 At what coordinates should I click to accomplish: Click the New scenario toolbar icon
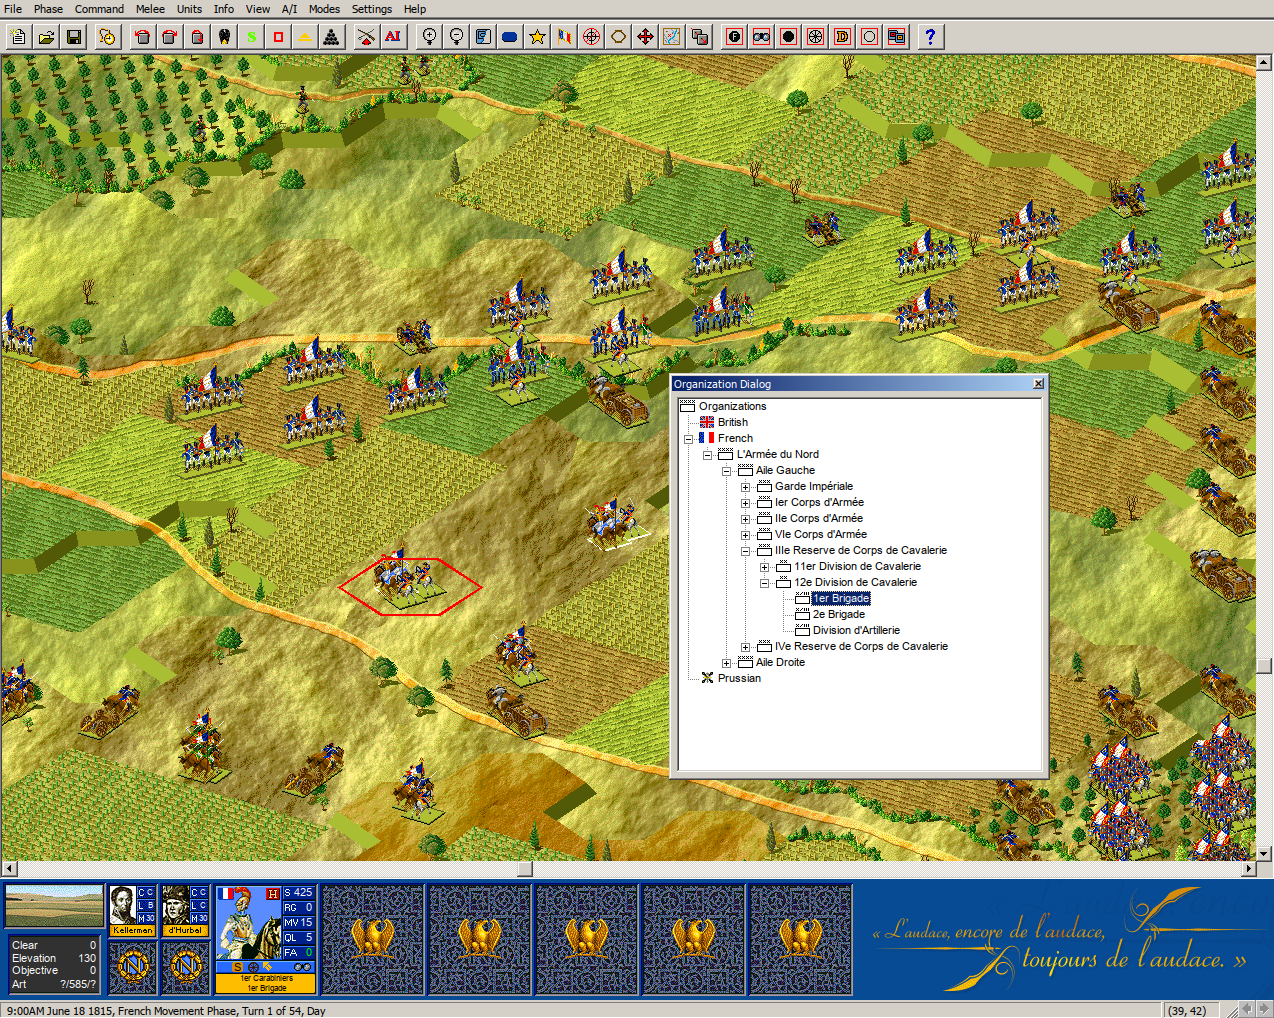pyautogui.click(x=19, y=37)
